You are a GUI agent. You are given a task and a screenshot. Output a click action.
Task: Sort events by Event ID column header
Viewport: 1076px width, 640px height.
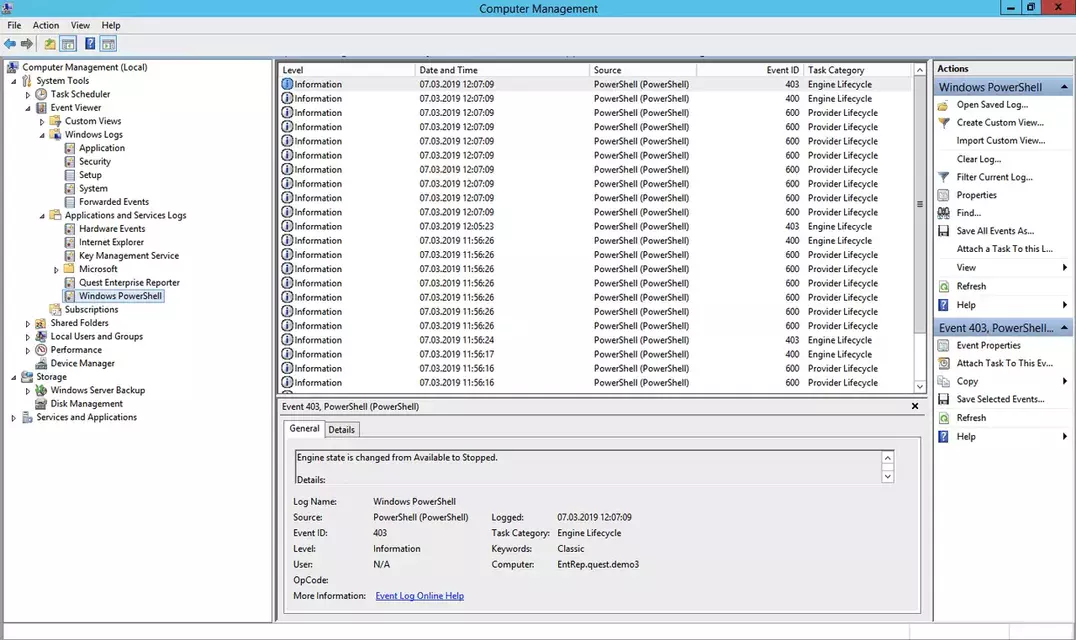coord(749,70)
